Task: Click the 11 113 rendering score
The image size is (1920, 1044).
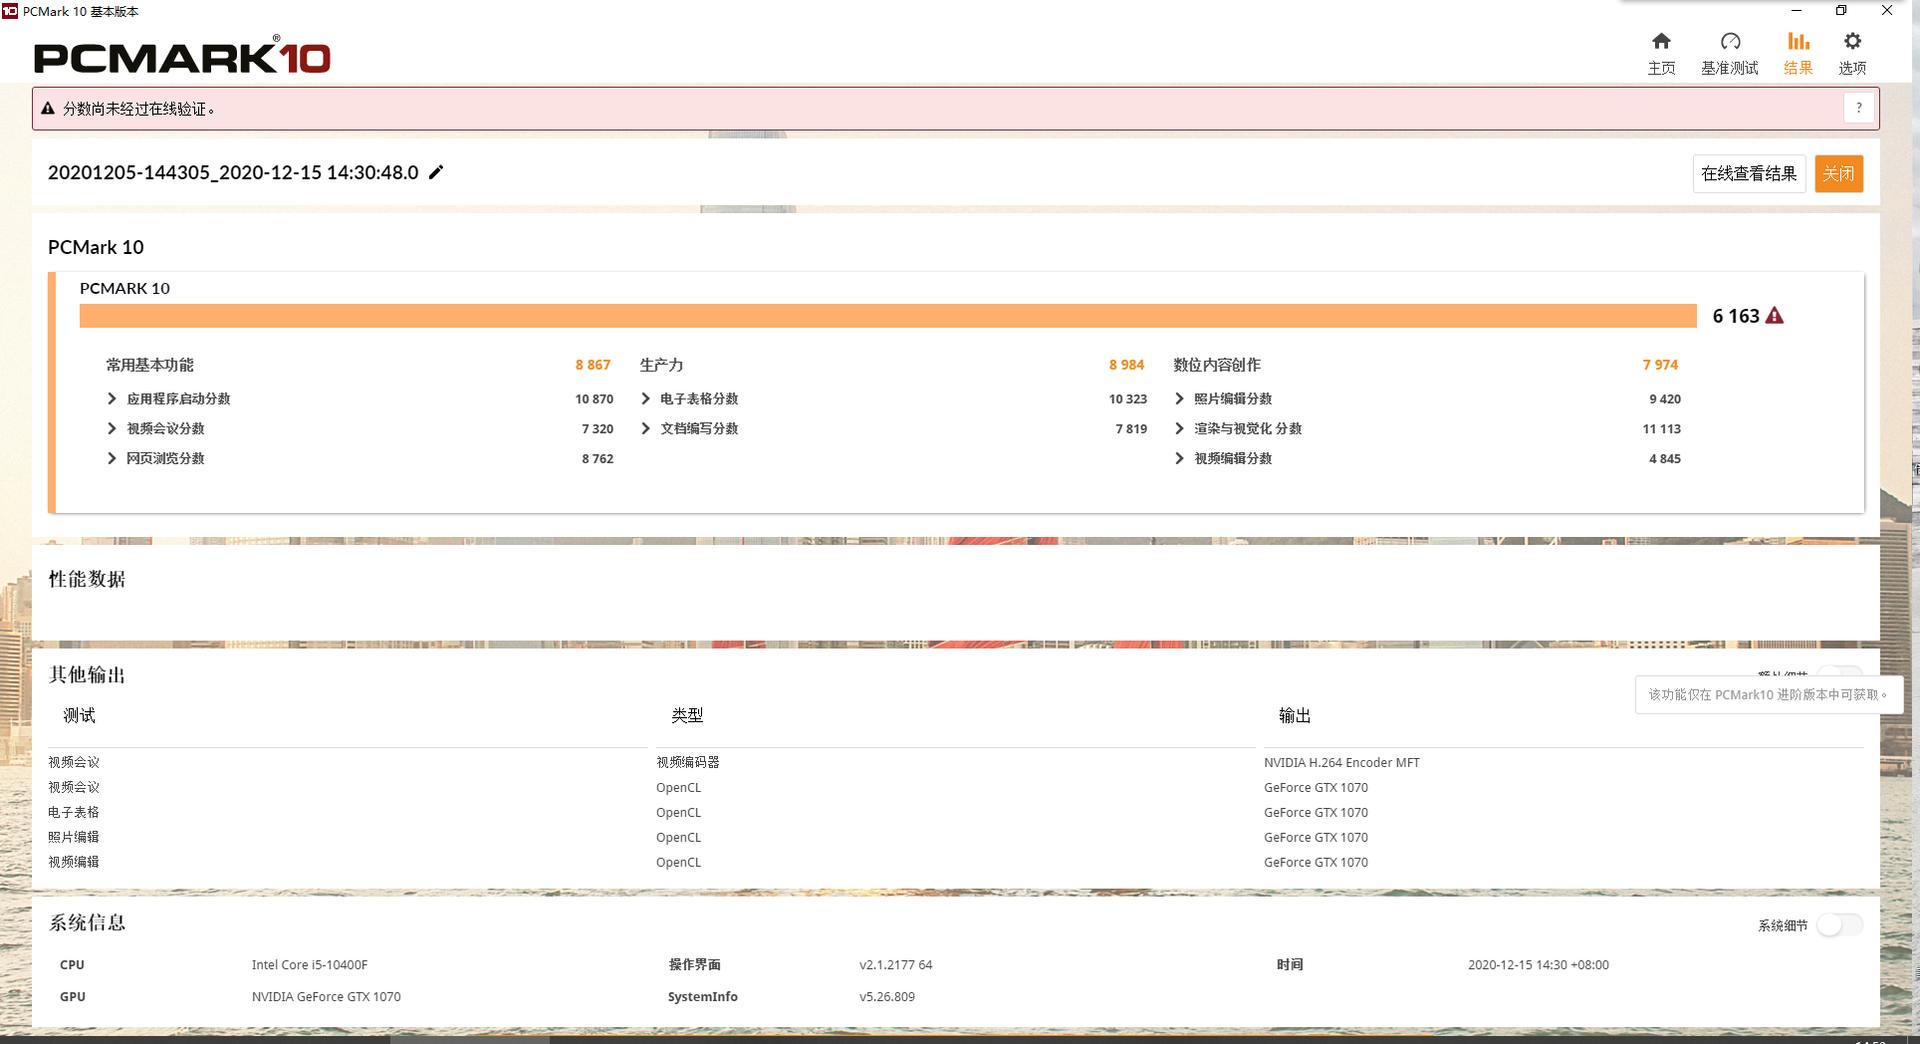Action: click(1661, 429)
